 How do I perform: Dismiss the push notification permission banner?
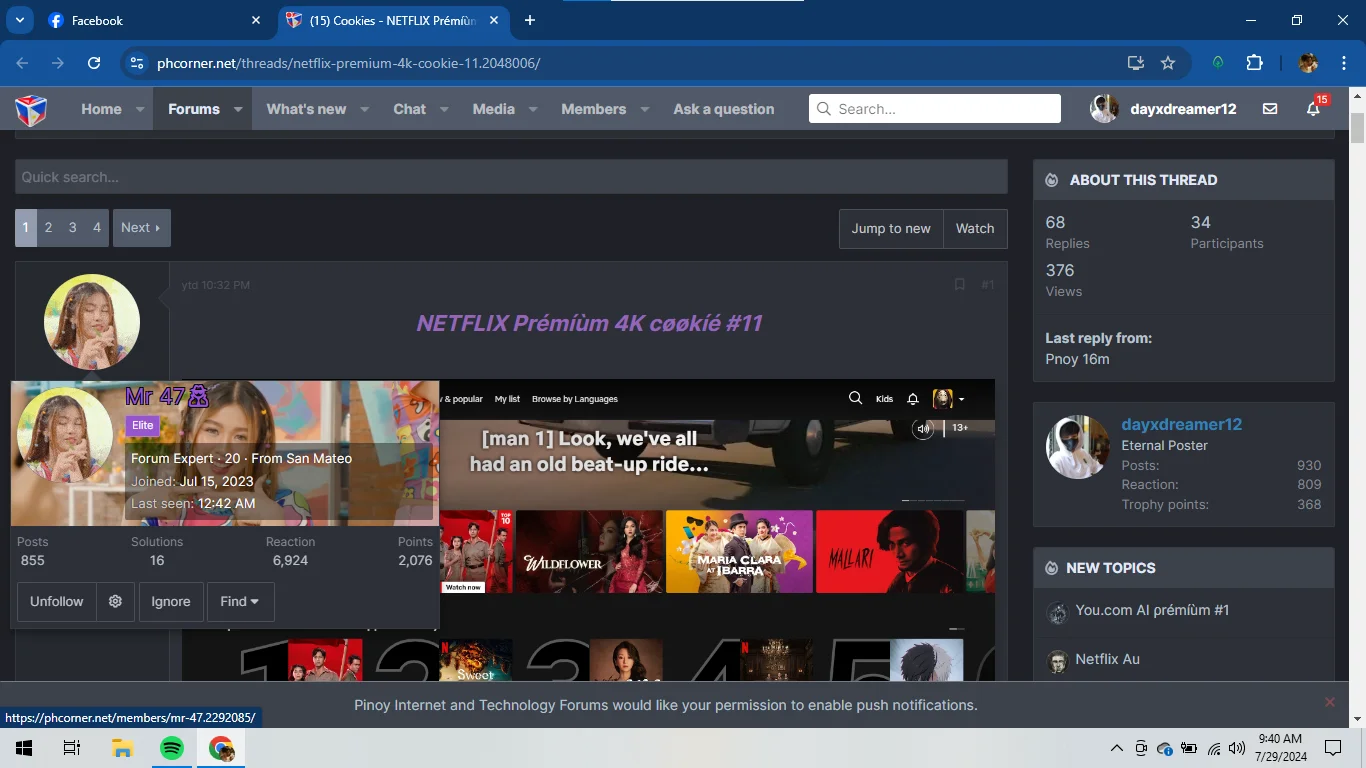pos(1330,703)
